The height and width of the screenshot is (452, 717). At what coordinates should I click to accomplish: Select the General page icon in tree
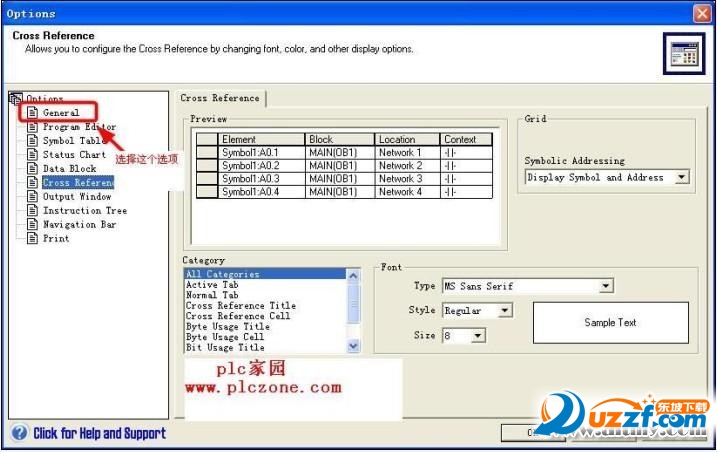(32, 112)
